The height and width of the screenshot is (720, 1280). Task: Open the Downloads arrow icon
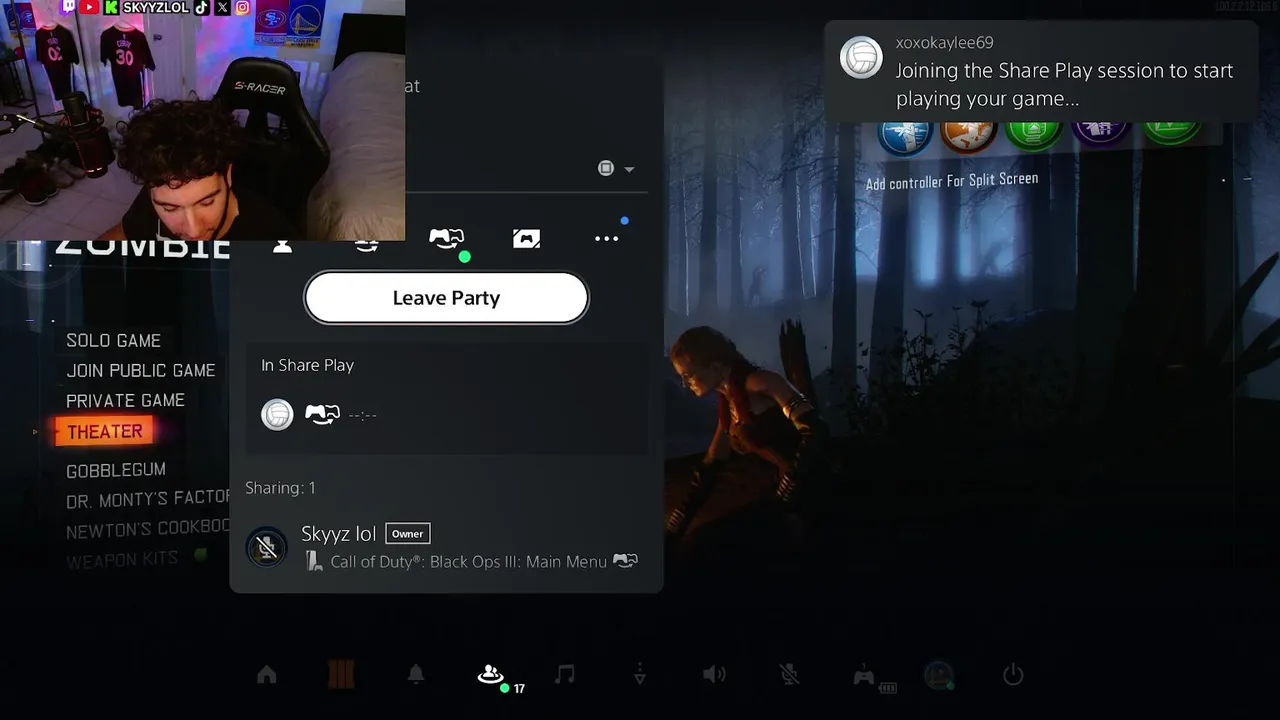pos(640,675)
